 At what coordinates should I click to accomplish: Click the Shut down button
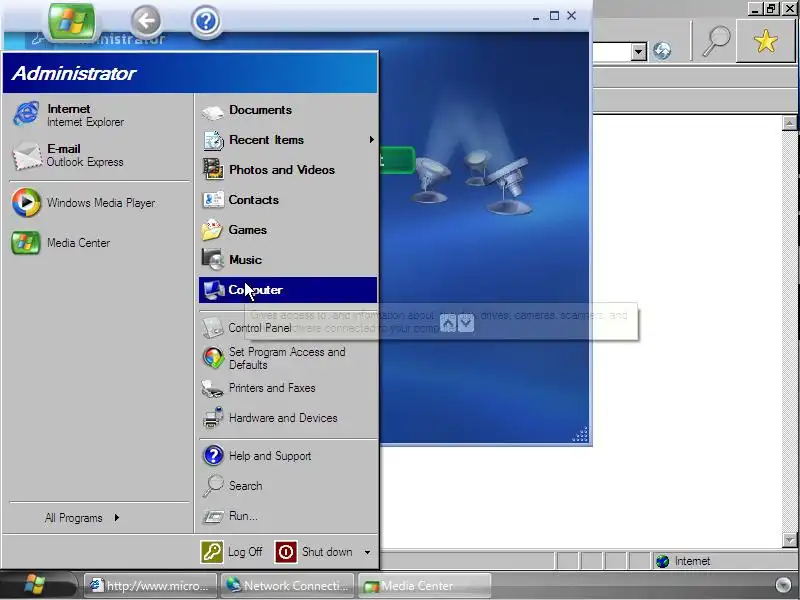point(315,552)
